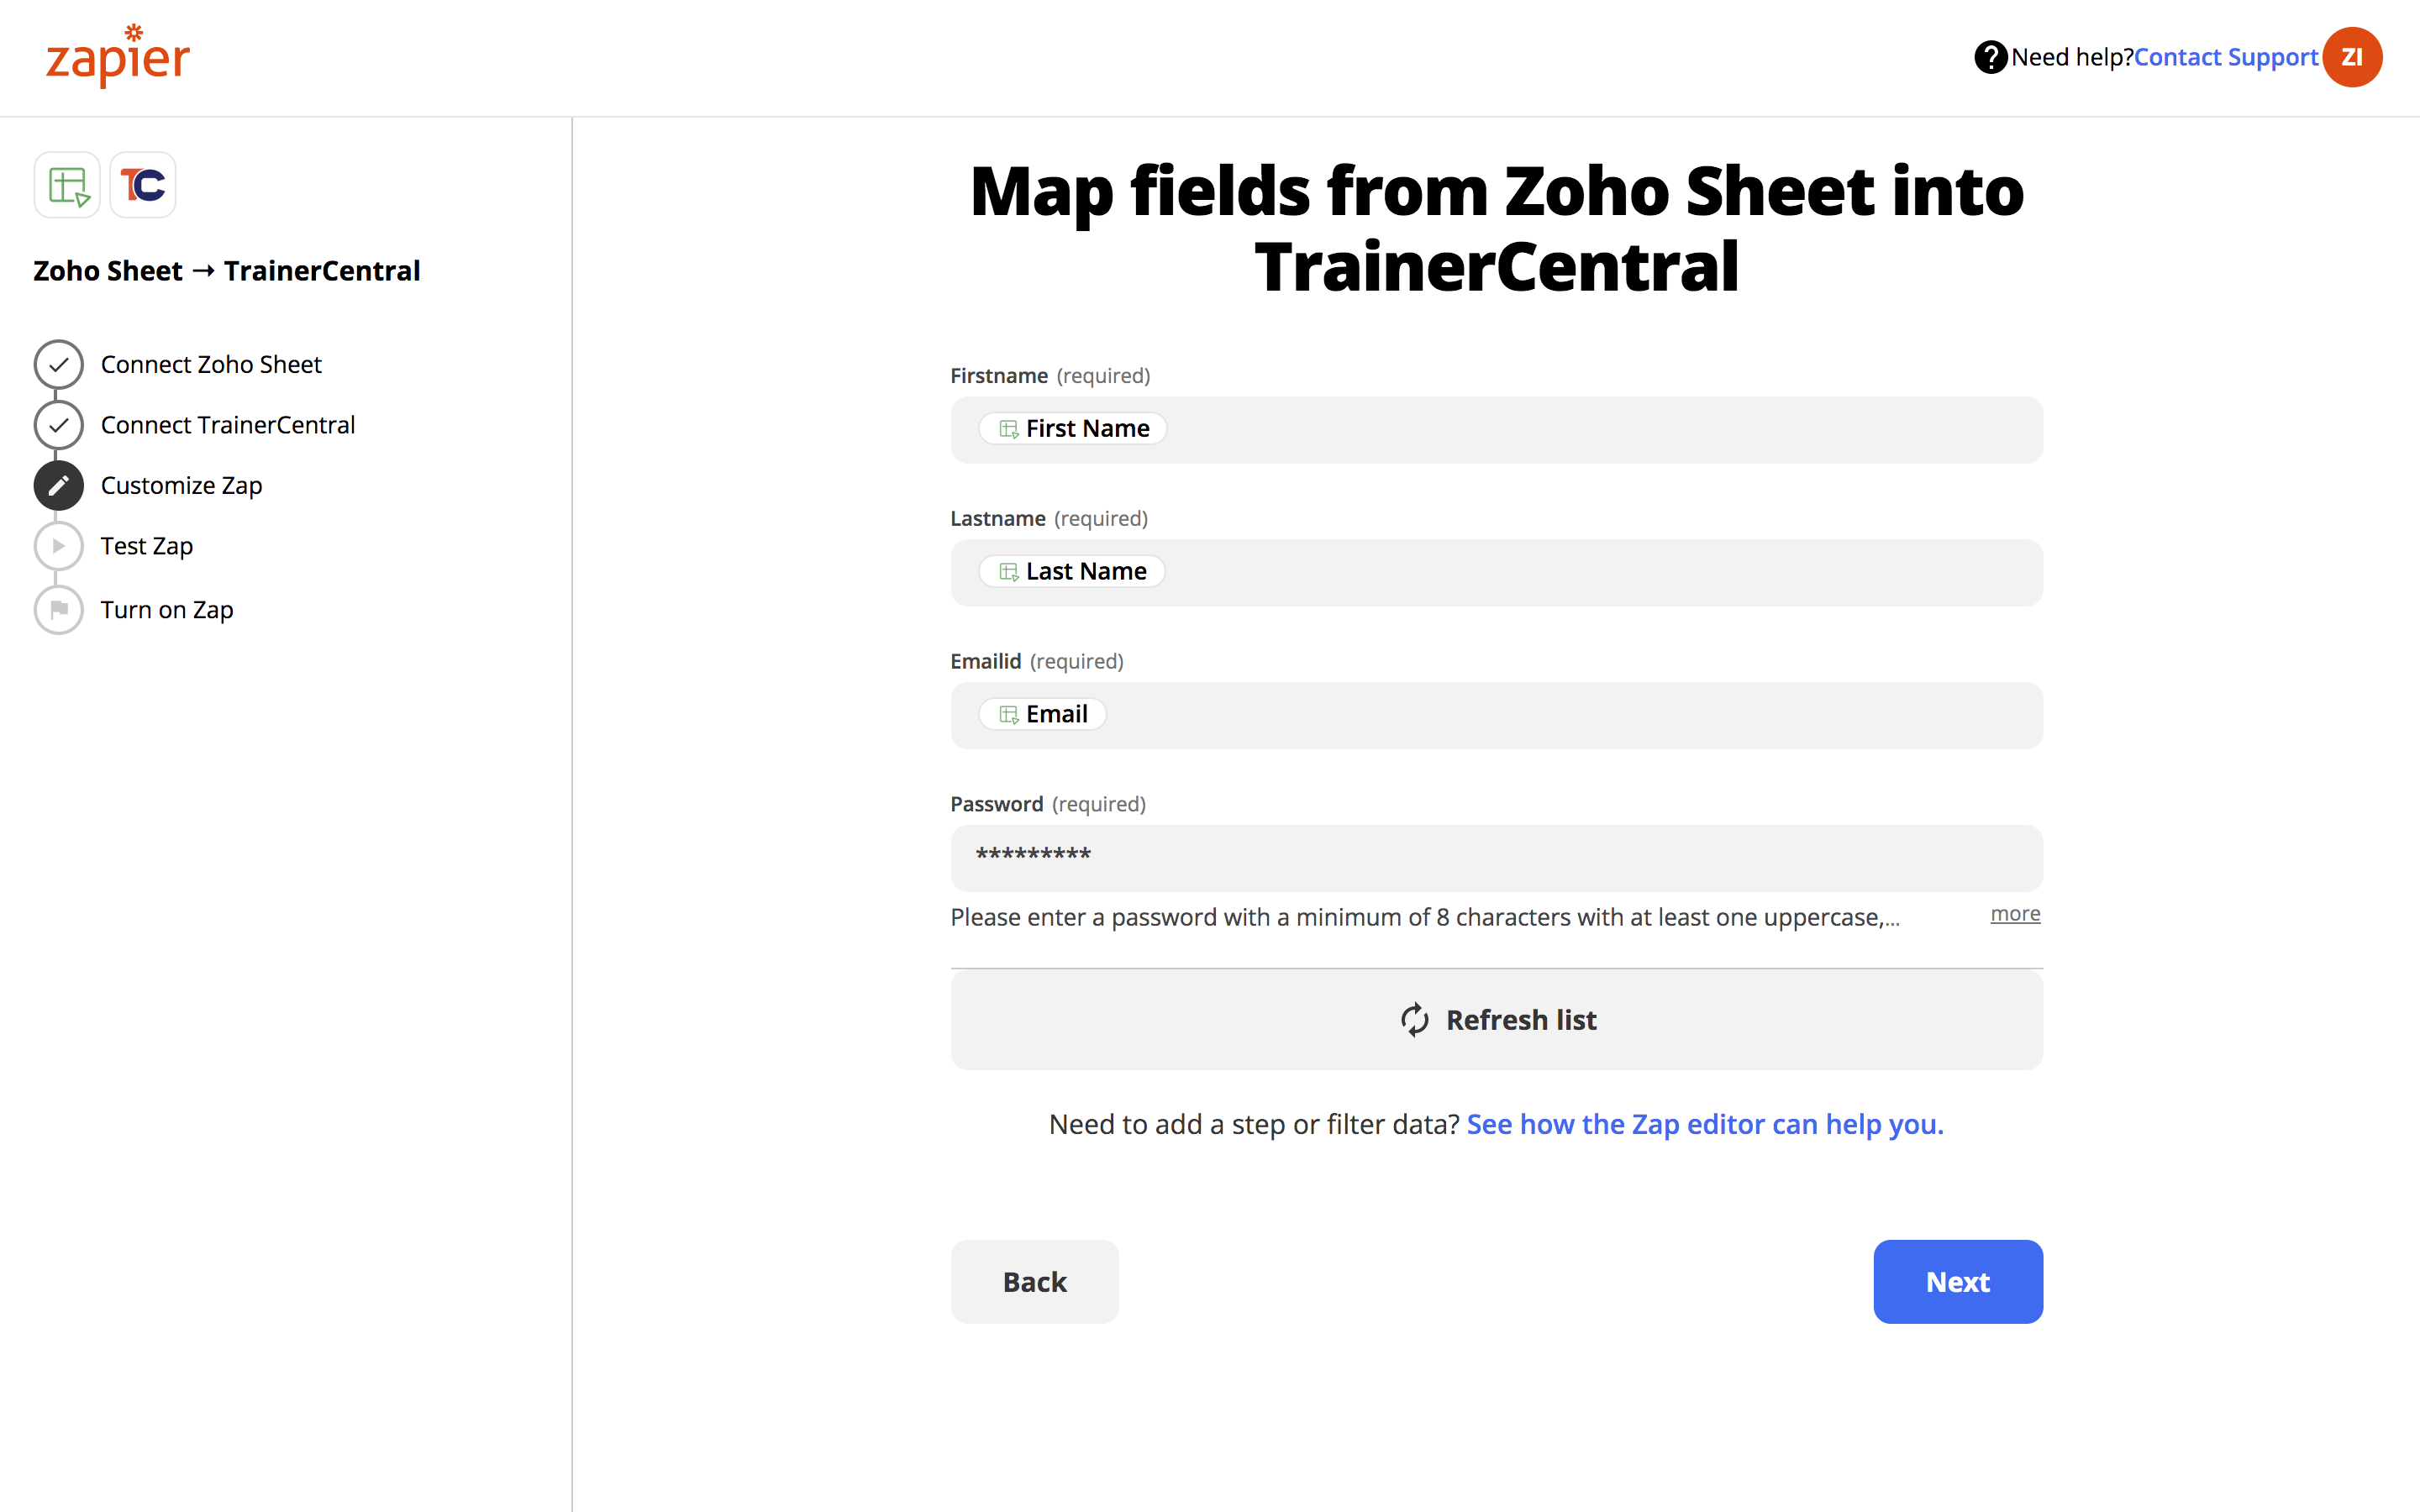Click the Zapier logo
Screen dimensions: 2420x1512
pyautogui.click(x=118, y=58)
